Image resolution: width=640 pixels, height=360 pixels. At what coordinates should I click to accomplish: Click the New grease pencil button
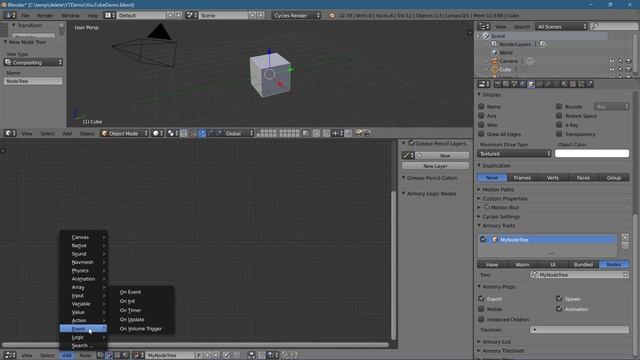click(x=444, y=156)
